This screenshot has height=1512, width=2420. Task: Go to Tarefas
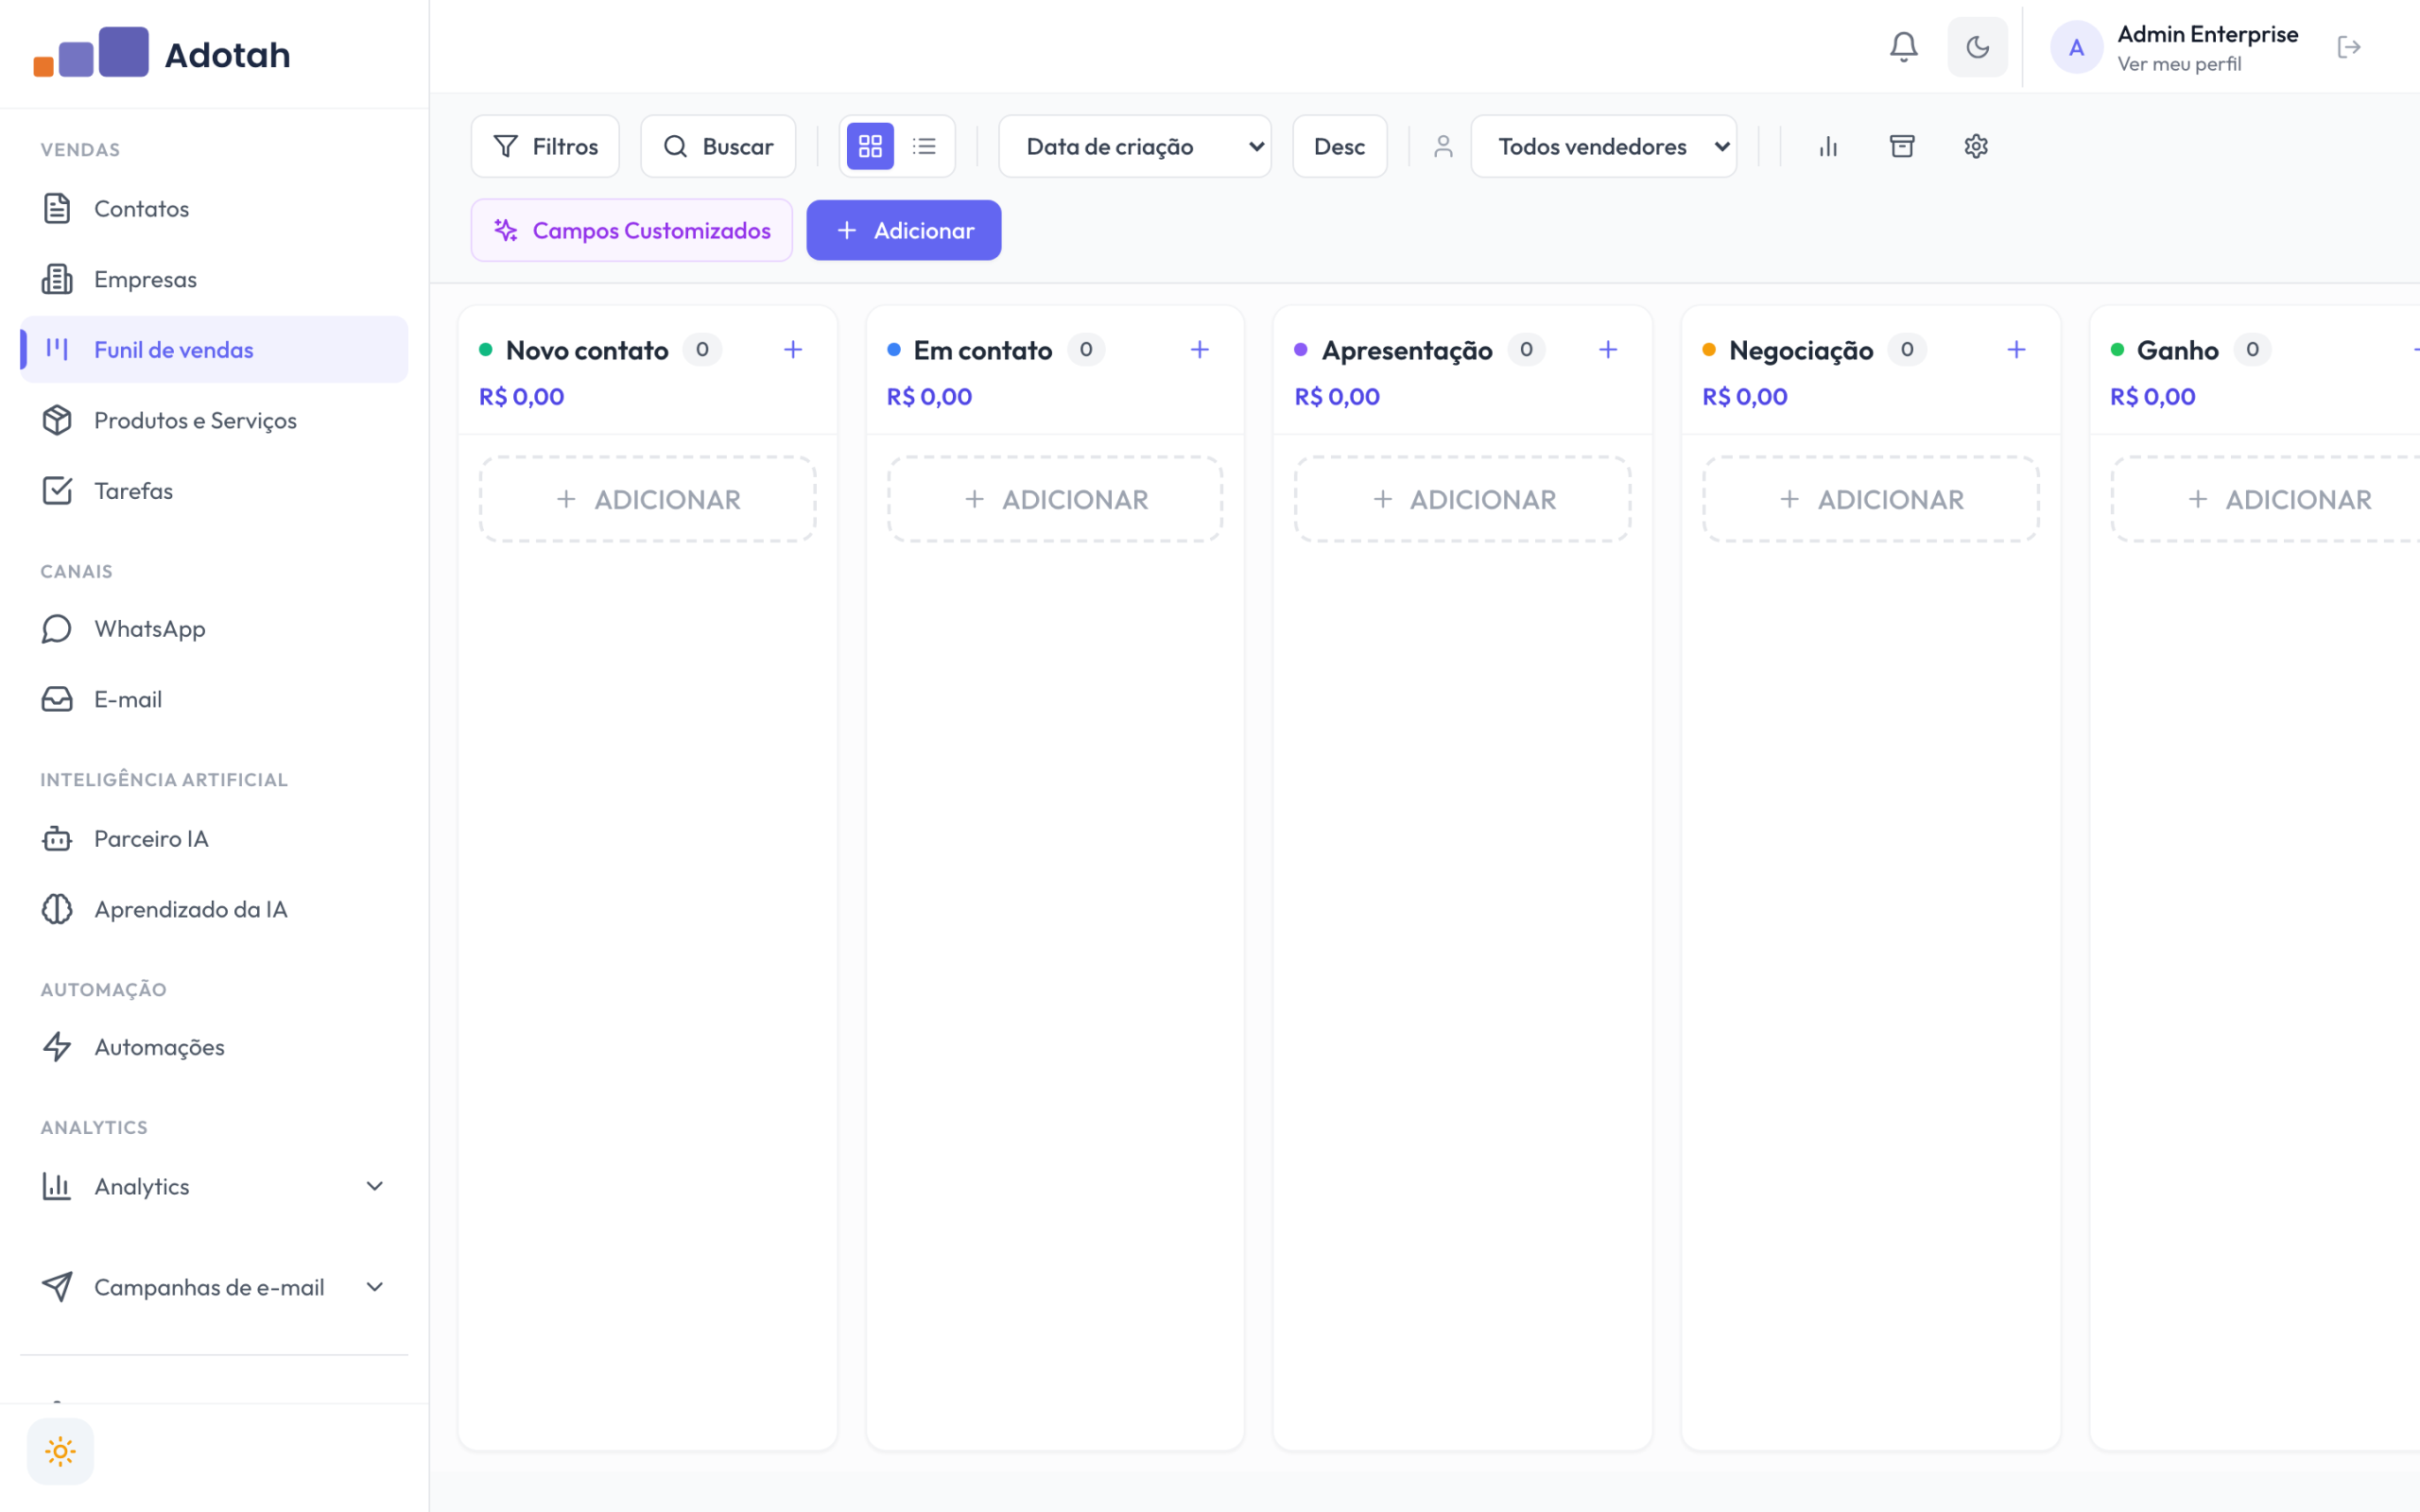(x=214, y=491)
